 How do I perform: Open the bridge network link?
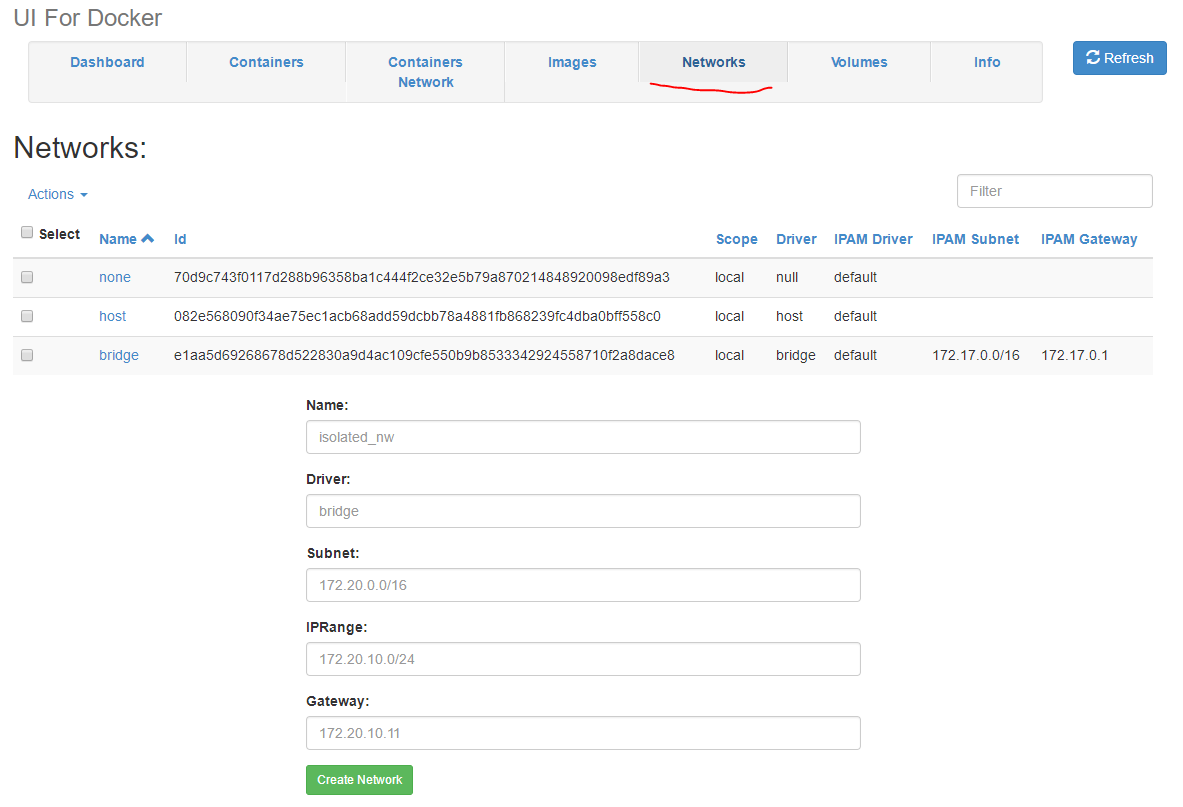point(118,355)
